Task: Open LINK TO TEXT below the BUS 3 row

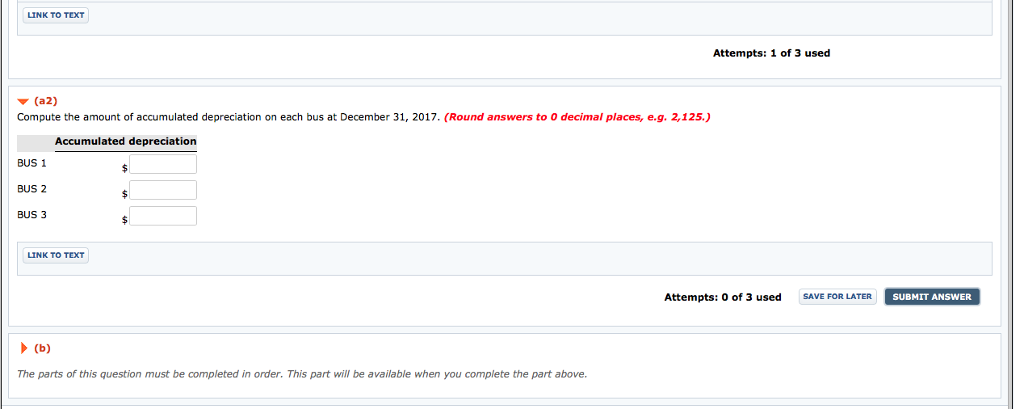Action: [x=56, y=255]
